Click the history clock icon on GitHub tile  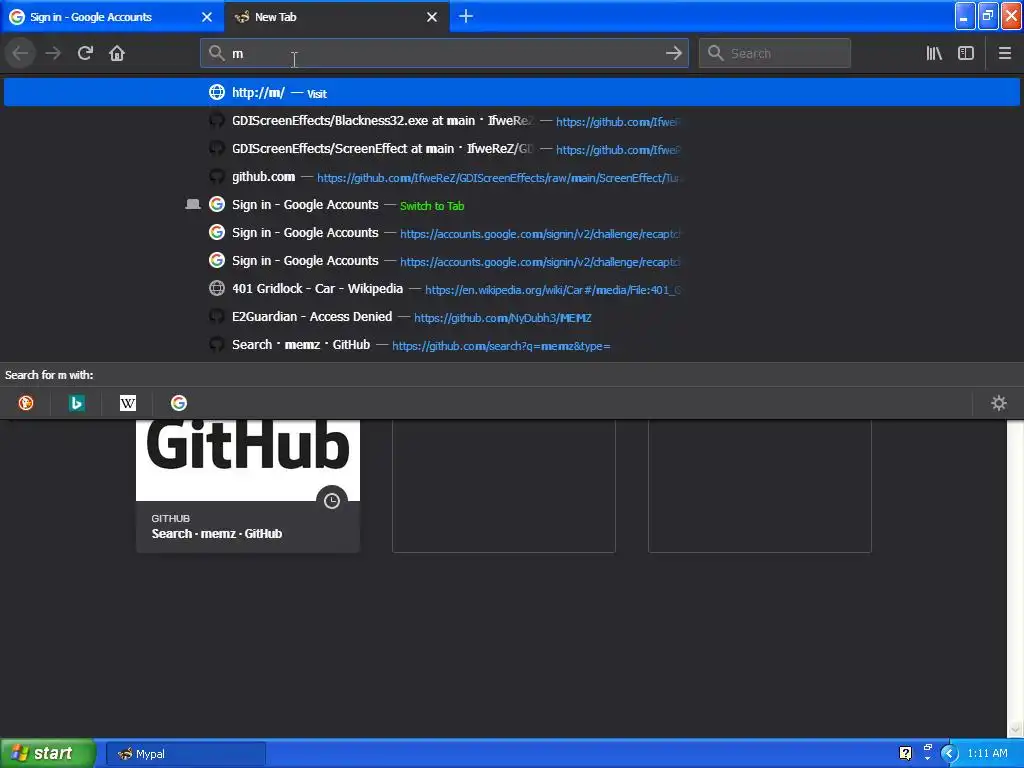(x=332, y=501)
